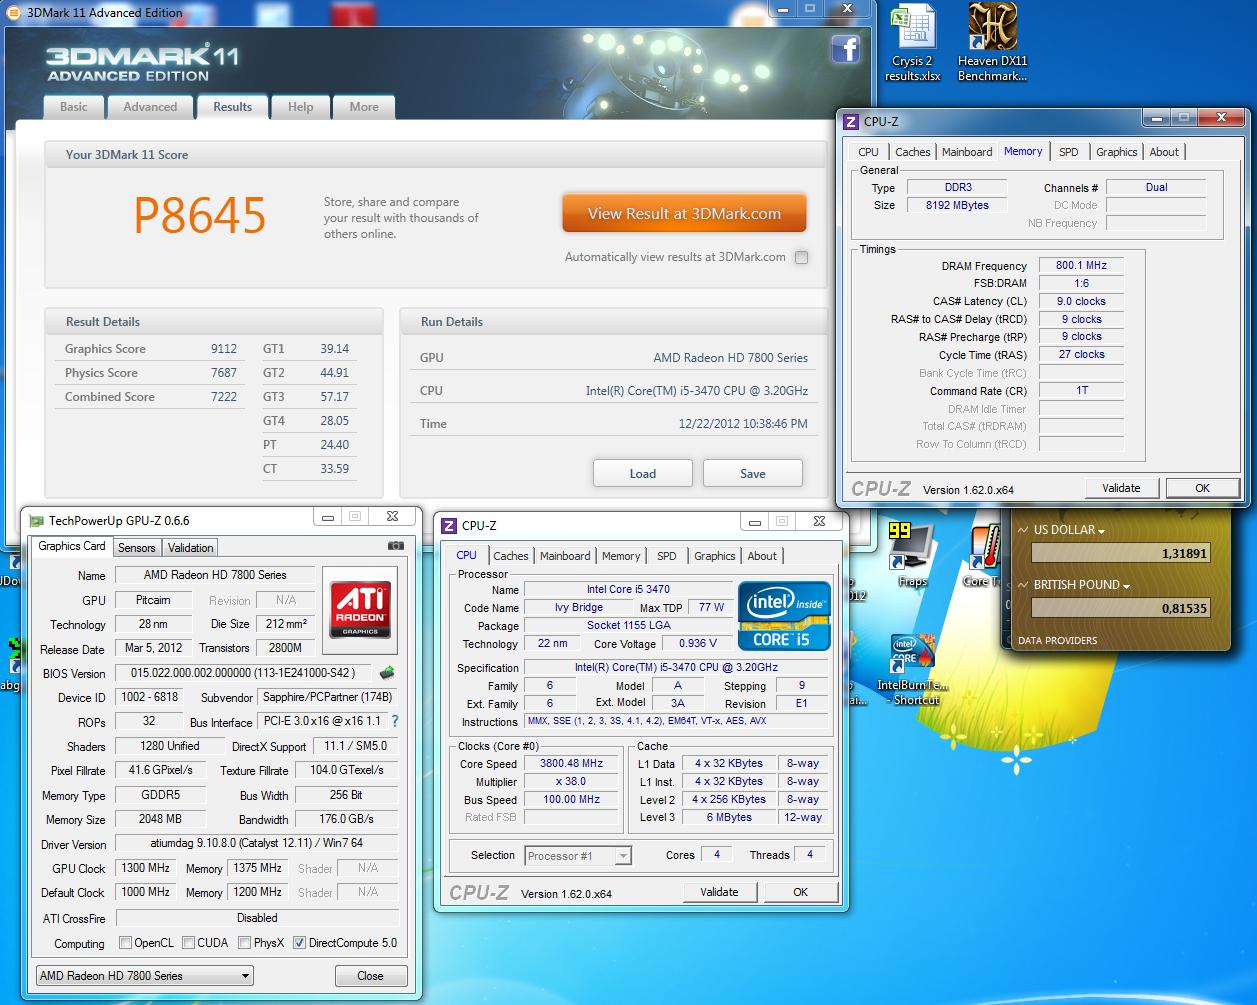This screenshot has height=1005, width=1257.
Task: Click British Pound value field 0,81535
Action: 1121,607
